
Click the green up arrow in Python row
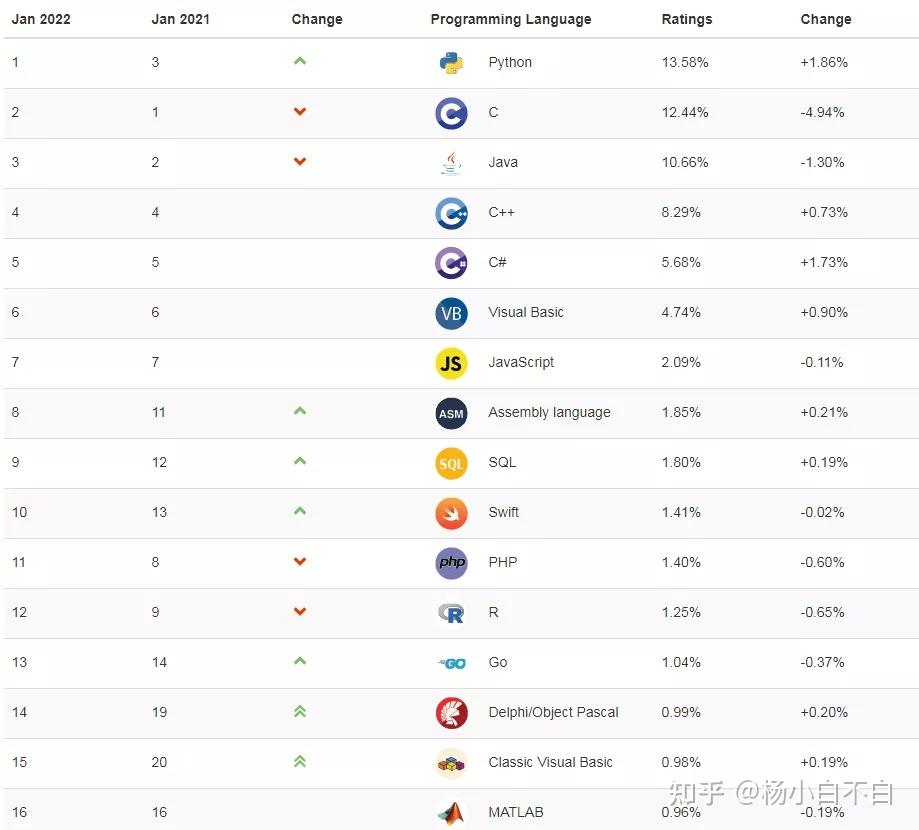[300, 61]
